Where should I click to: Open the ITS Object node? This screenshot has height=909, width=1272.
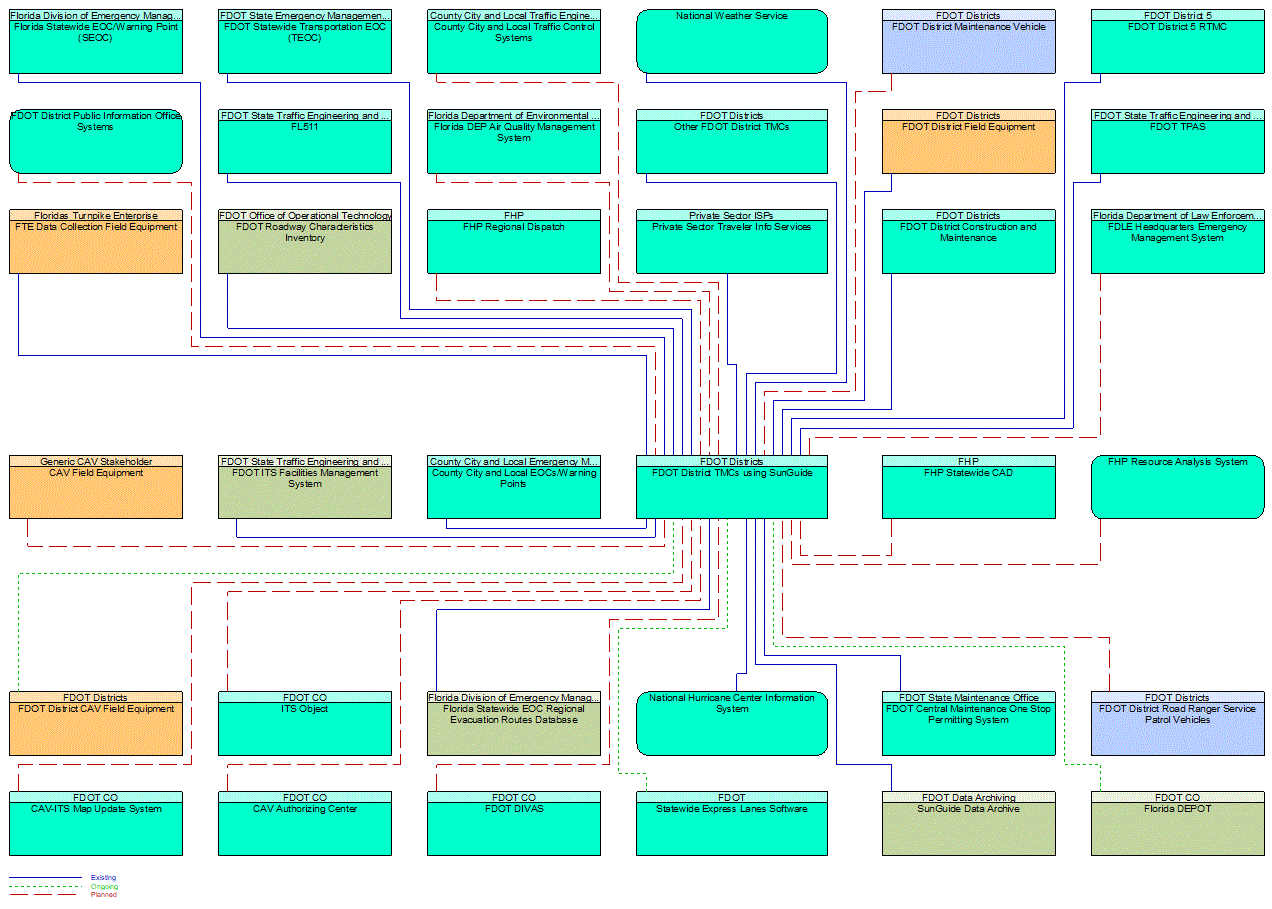tap(305, 723)
